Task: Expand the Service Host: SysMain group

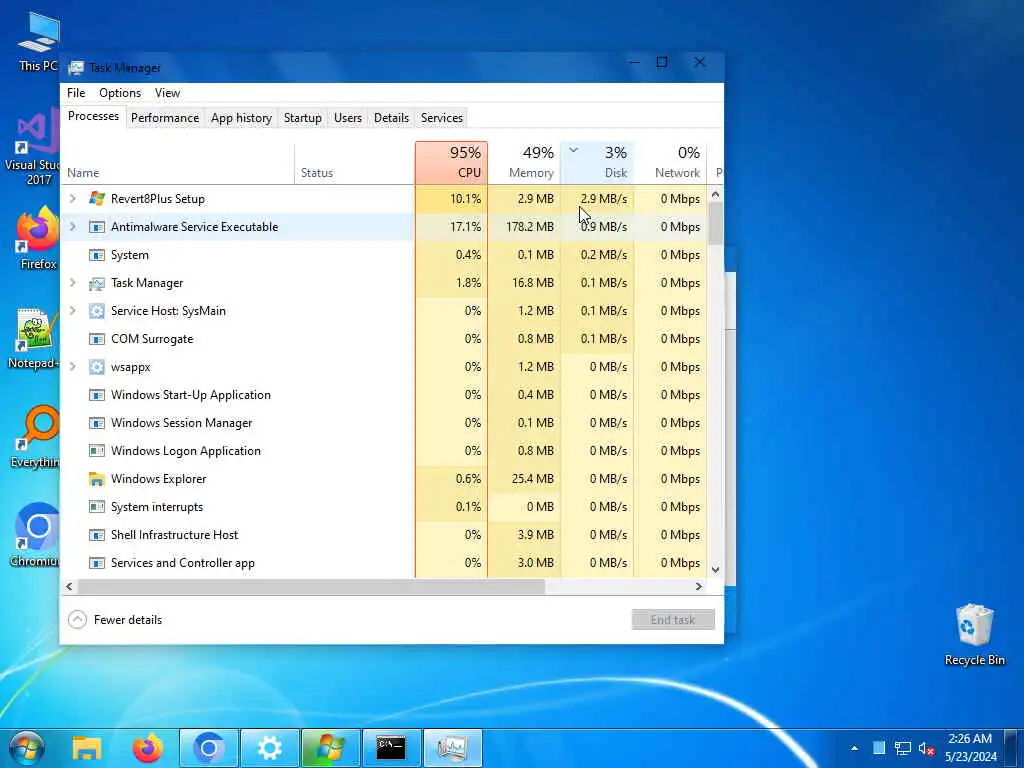Action: [x=72, y=311]
